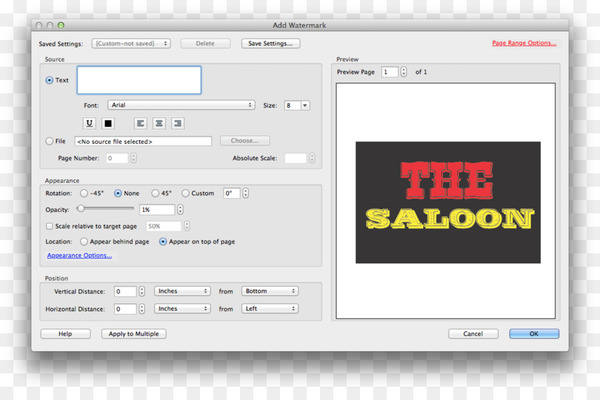
Task: Click the watermark text input box
Action: pos(139,80)
